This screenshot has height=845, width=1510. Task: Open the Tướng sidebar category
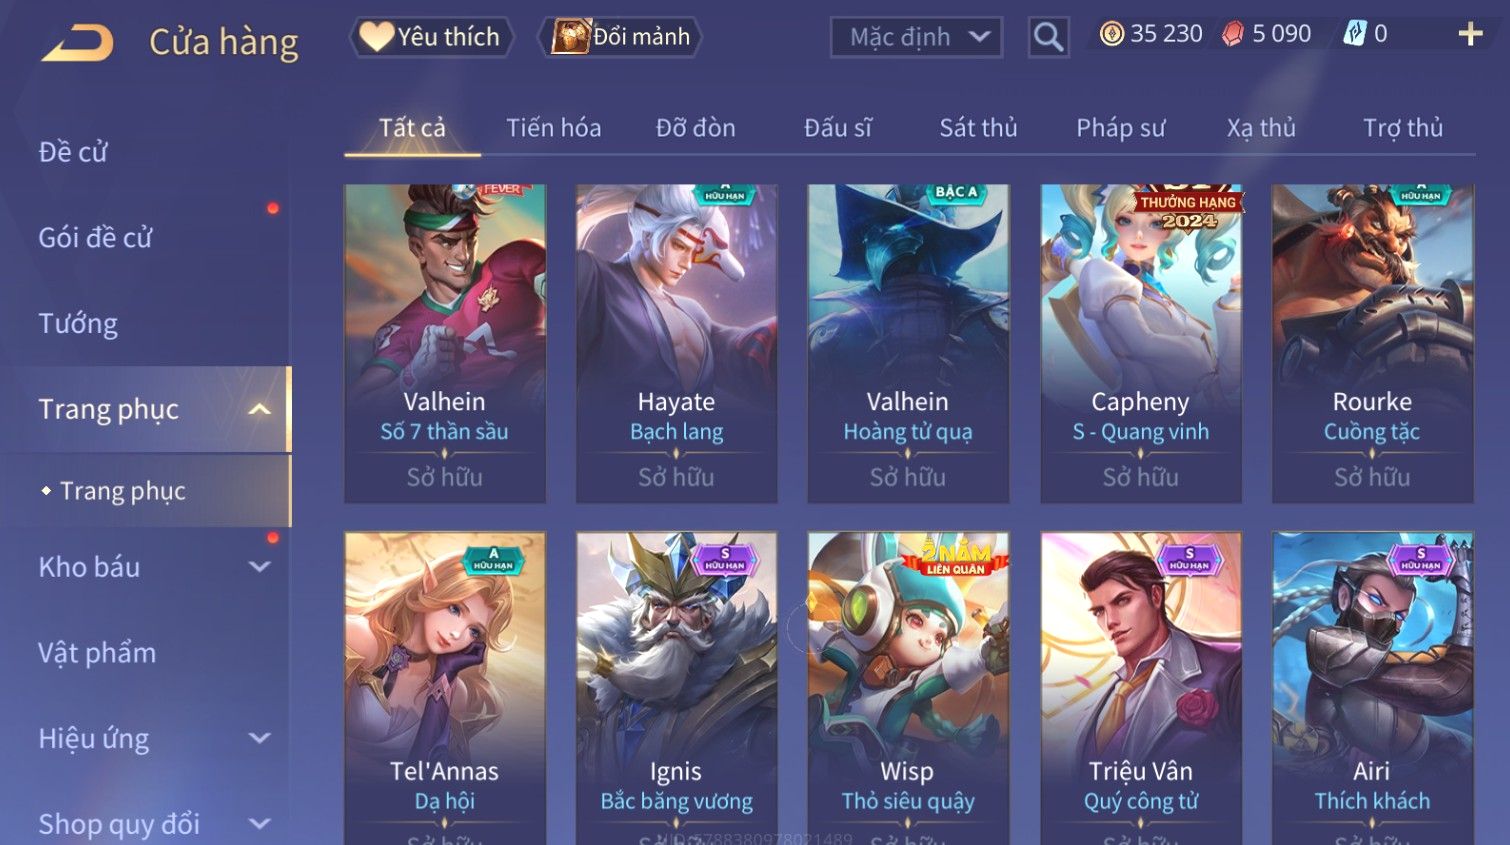pos(78,324)
